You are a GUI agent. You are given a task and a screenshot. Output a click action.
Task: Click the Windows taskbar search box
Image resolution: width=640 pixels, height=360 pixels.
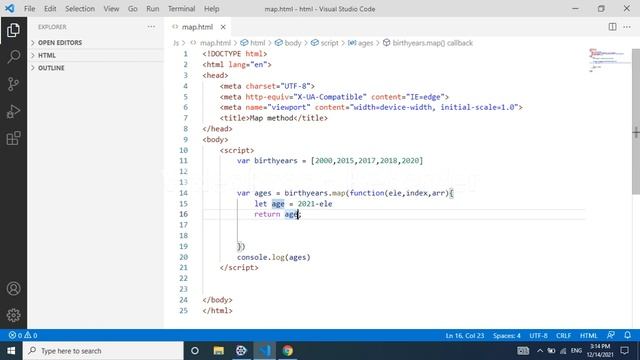point(103,351)
